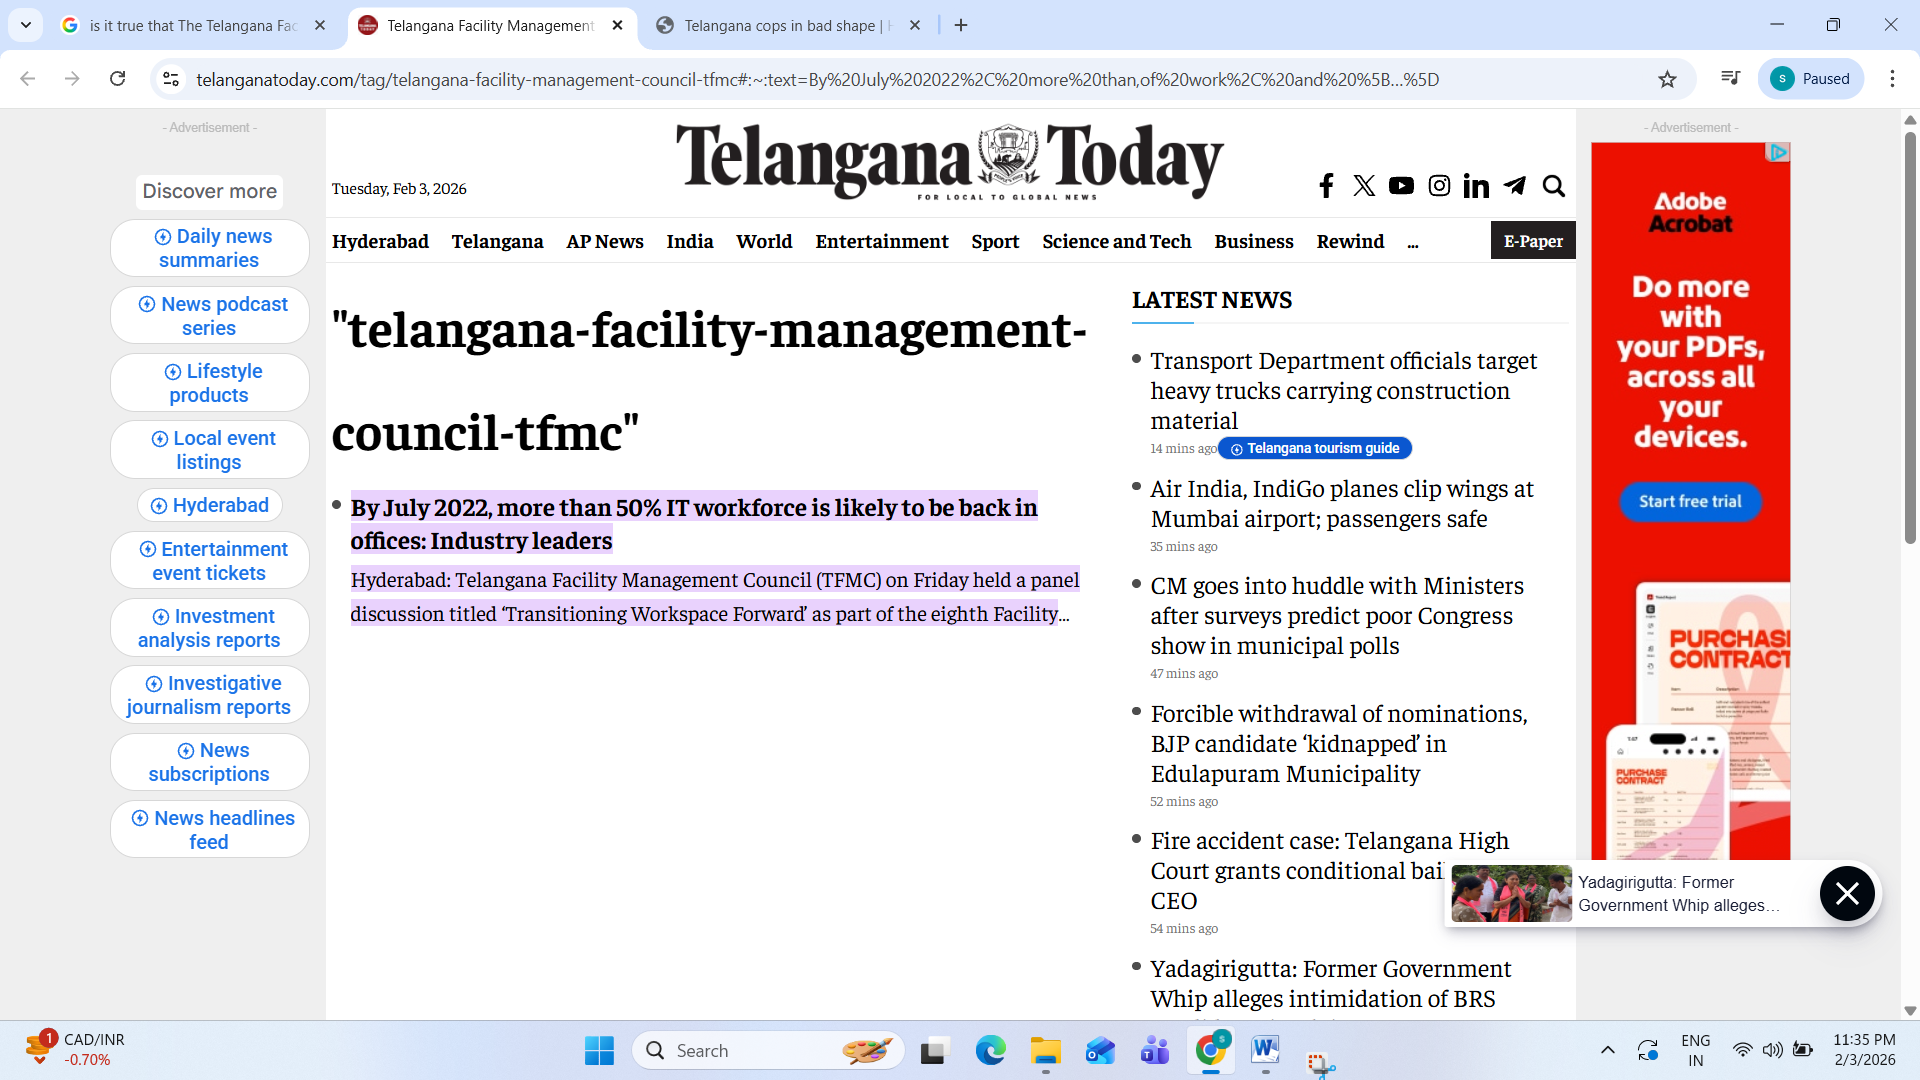Click the browser address bar URL

[817, 79]
